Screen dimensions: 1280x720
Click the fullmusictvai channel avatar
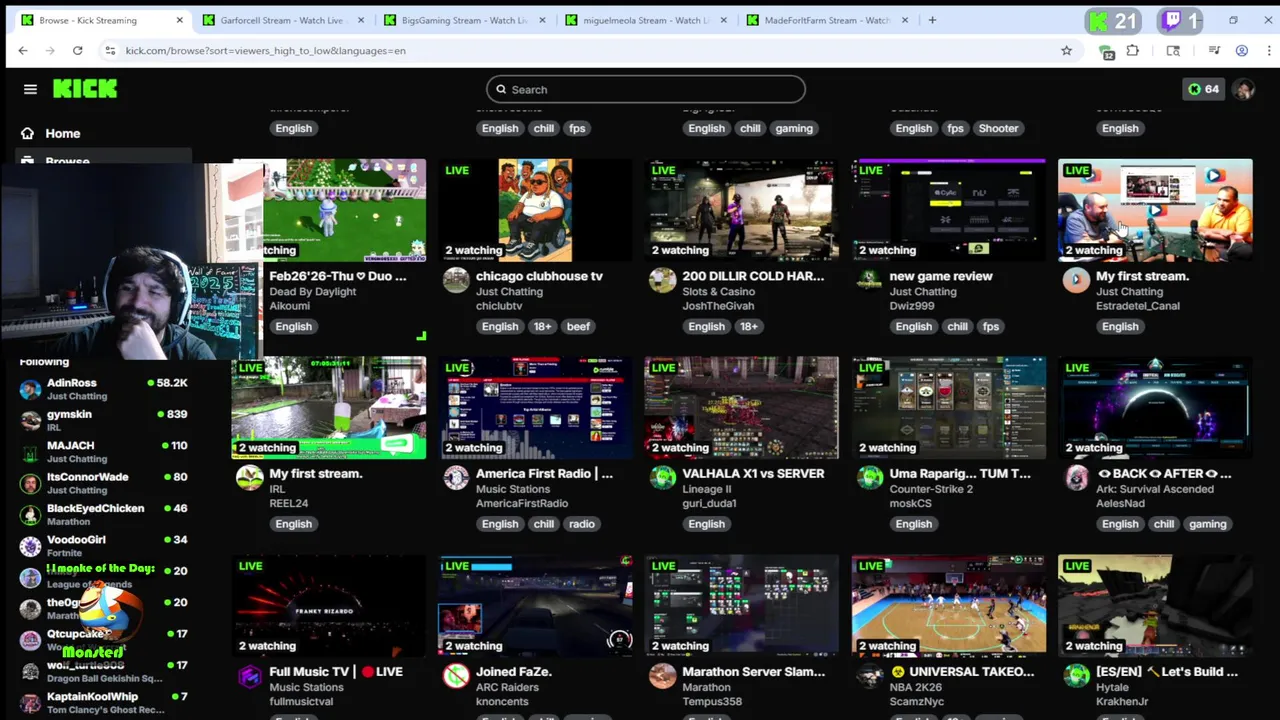tap(249, 676)
